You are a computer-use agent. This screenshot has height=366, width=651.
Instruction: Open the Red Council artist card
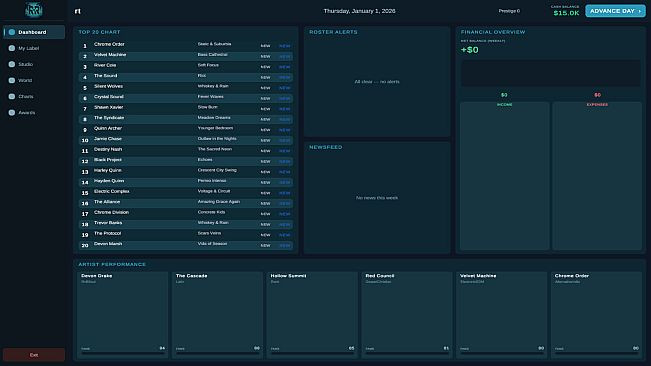[x=406, y=314]
